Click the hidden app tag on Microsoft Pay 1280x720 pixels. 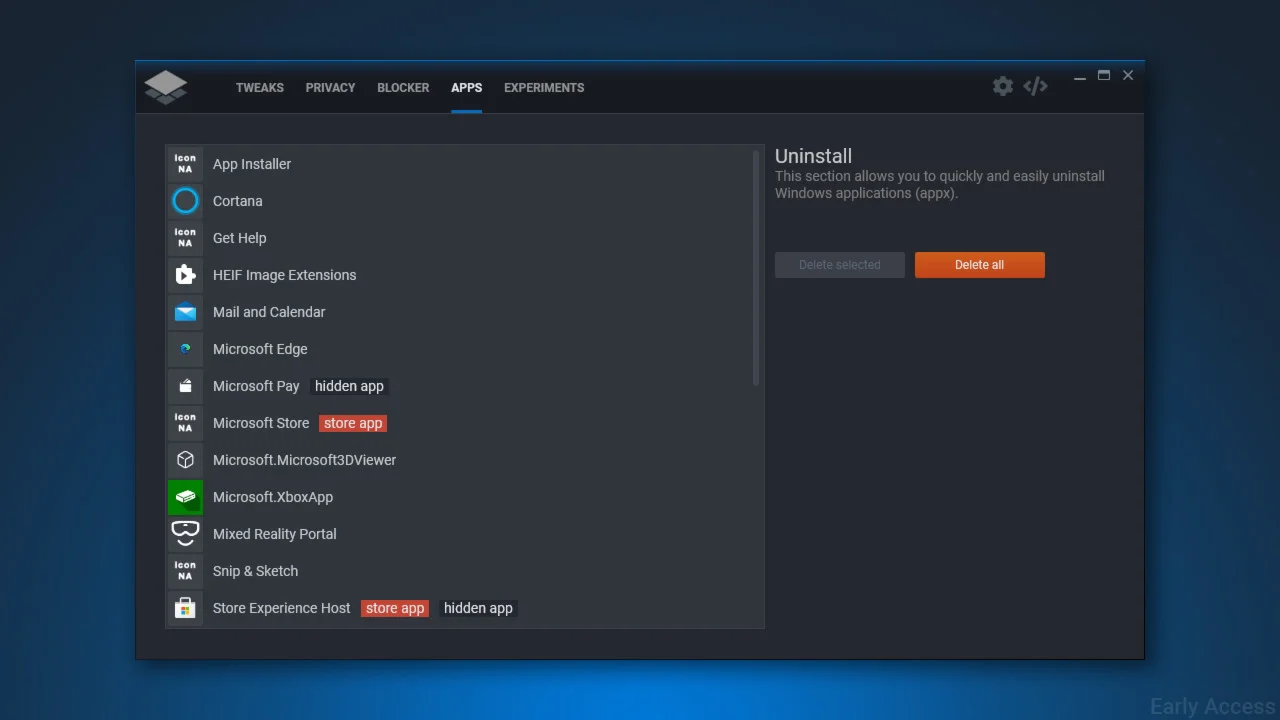[x=349, y=386]
